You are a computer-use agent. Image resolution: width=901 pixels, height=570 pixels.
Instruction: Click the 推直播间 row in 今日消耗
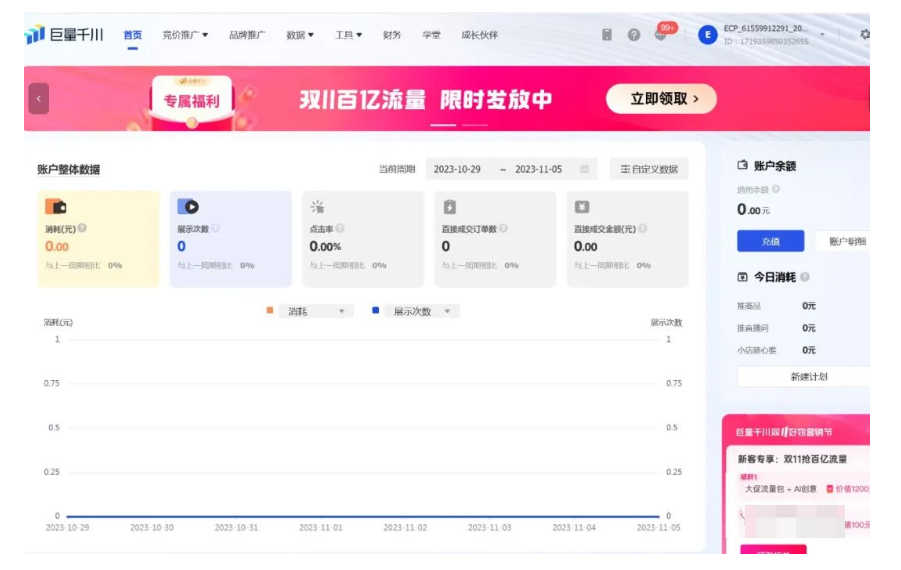pyautogui.click(x=776, y=328)
